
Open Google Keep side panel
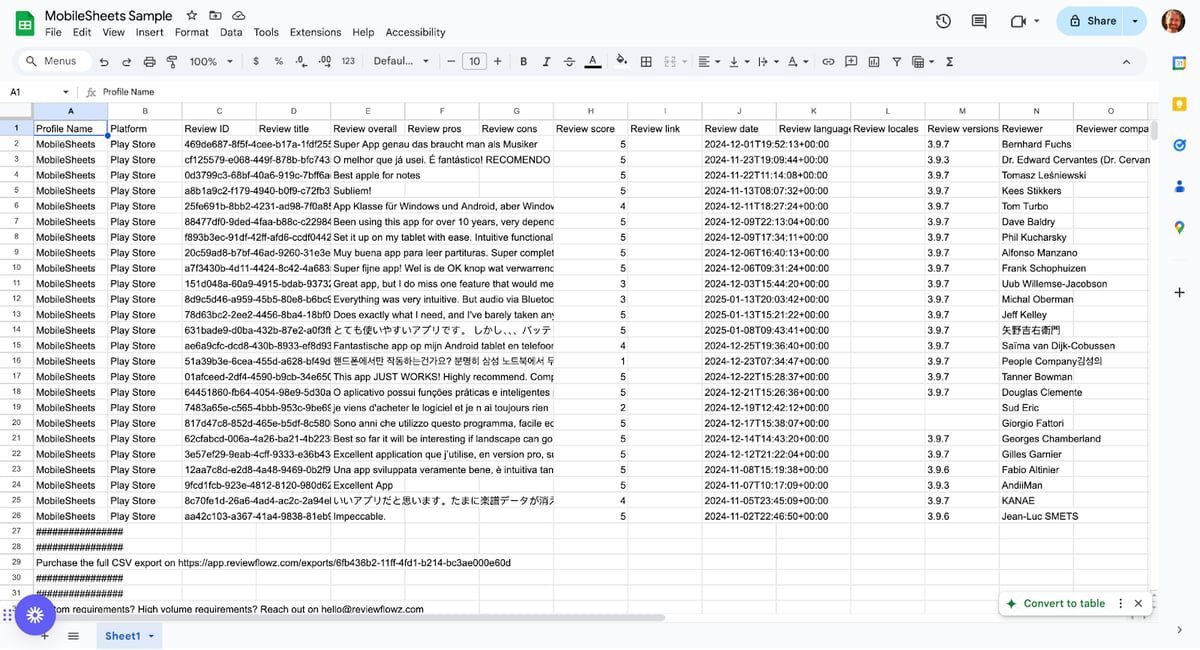pos(1179,104)
